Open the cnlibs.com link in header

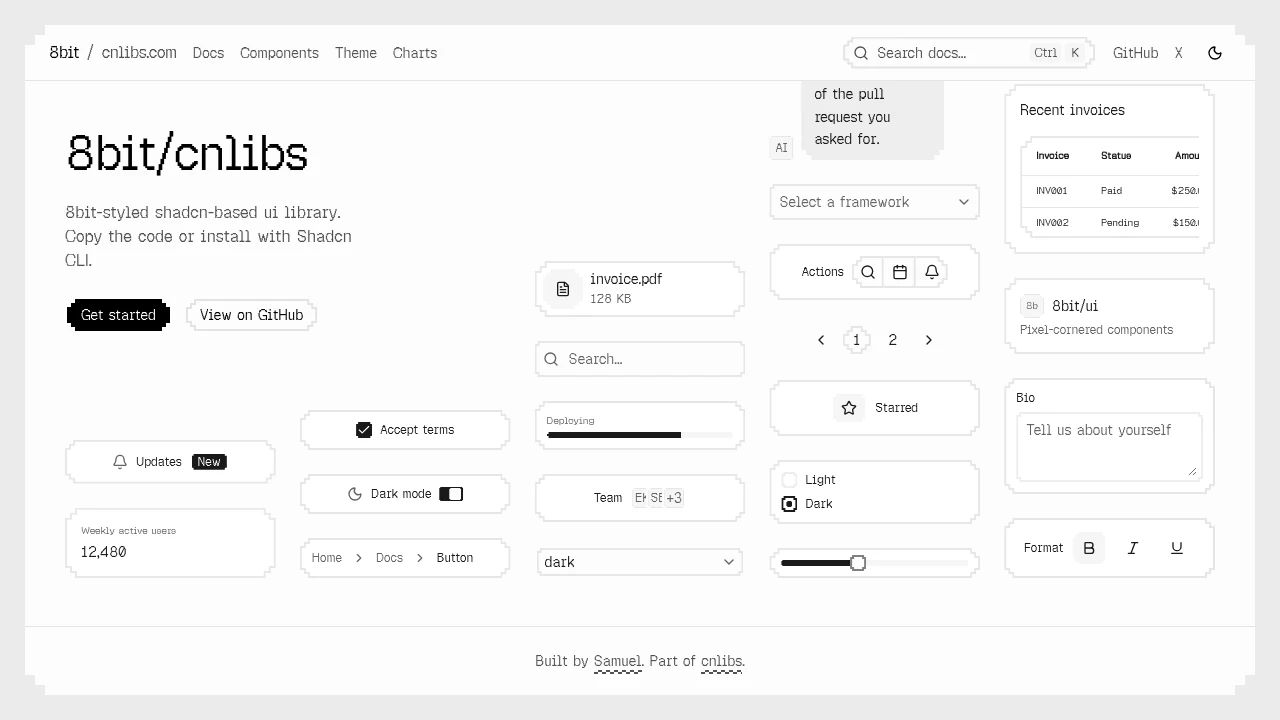(139, 53)
